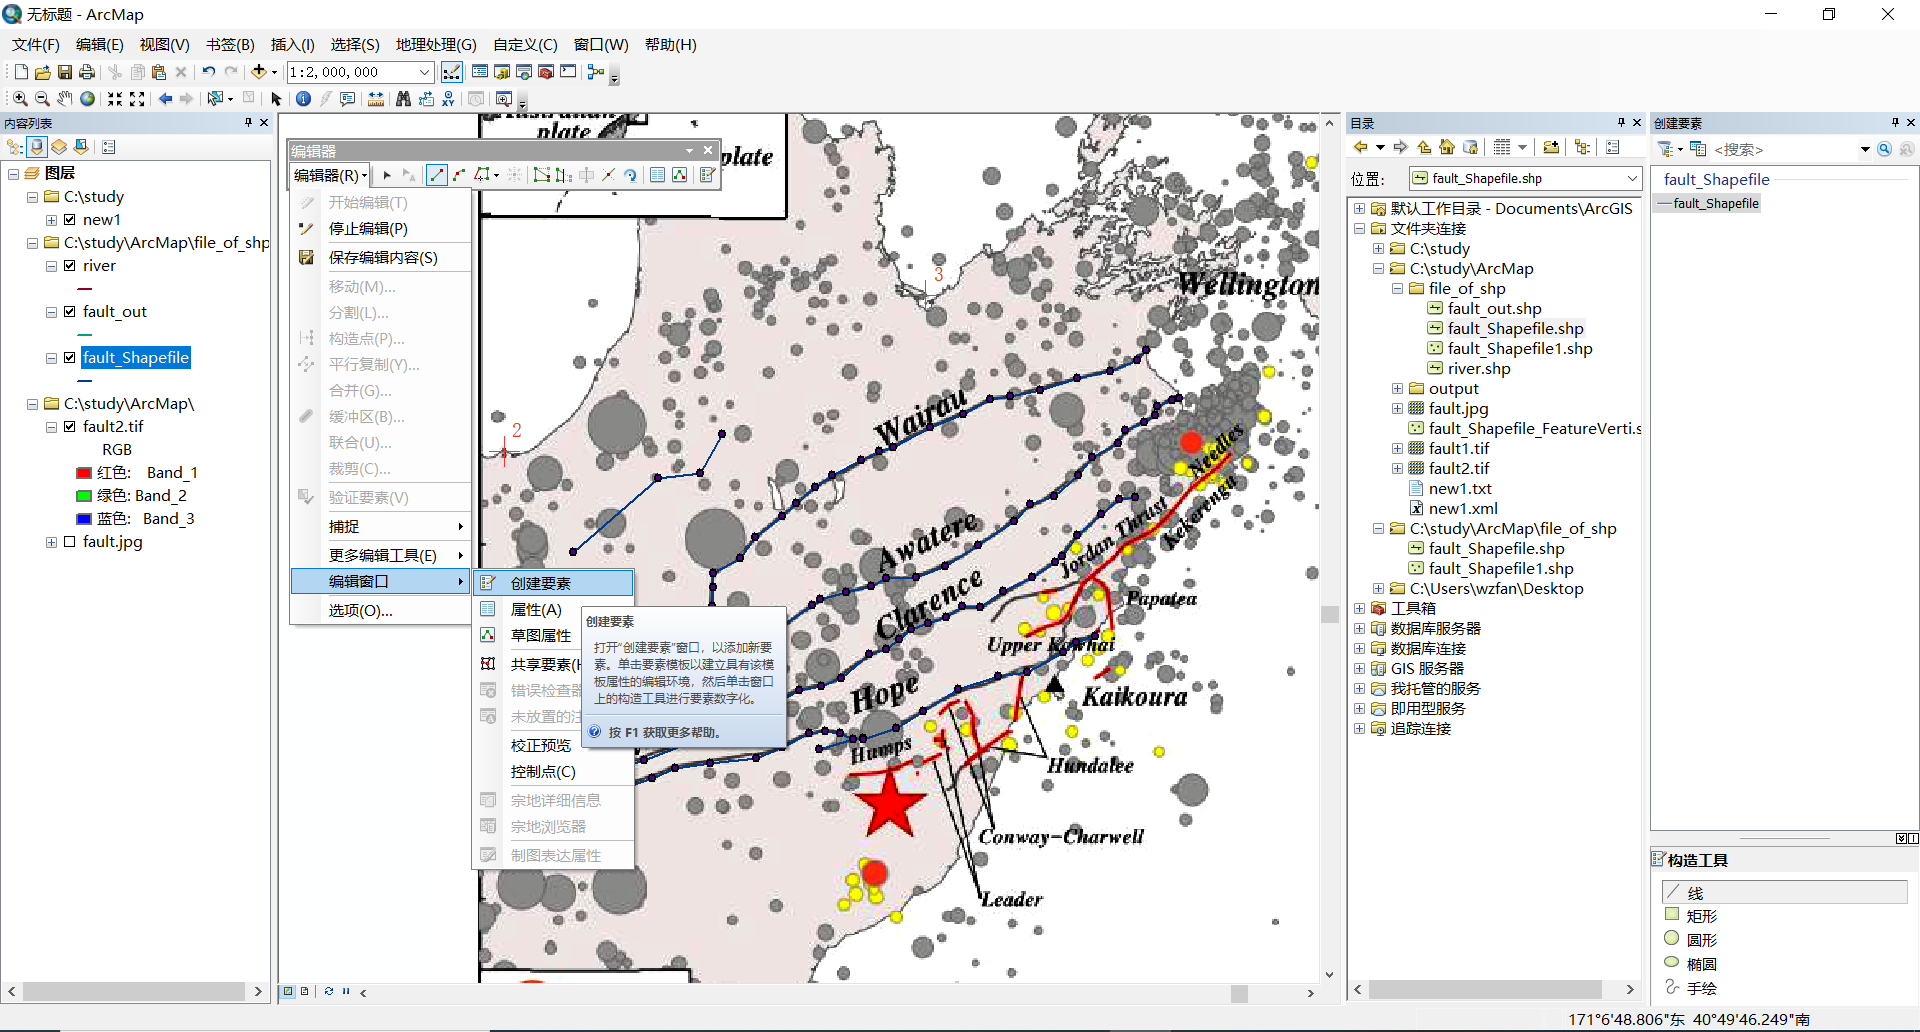Click the Find binoculars icon
The image size is (1920, 1032).
(x=403, y=99)
